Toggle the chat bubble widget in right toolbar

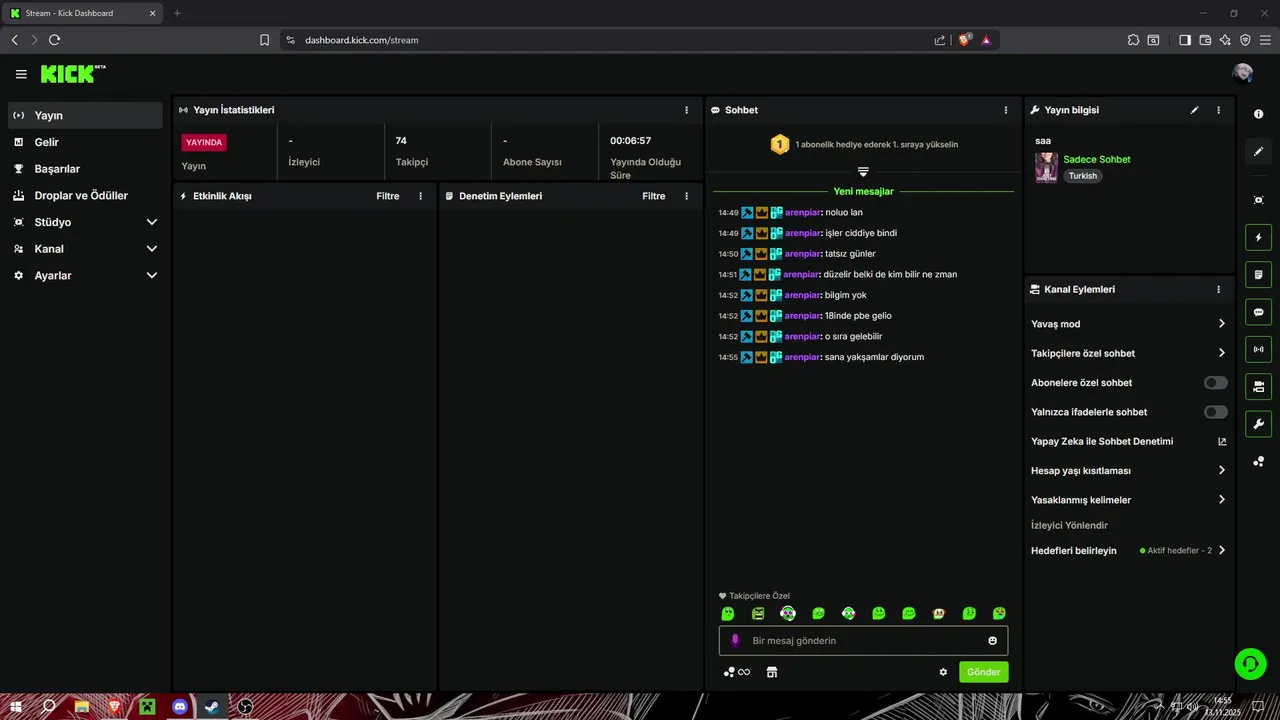point(1259,312)
